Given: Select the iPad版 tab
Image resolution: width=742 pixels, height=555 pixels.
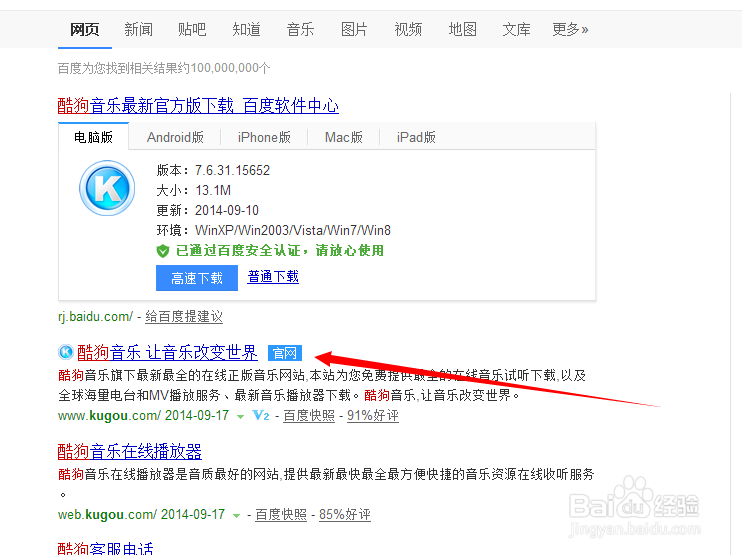Looking at the screenshot, I should (x=416, y=137).
